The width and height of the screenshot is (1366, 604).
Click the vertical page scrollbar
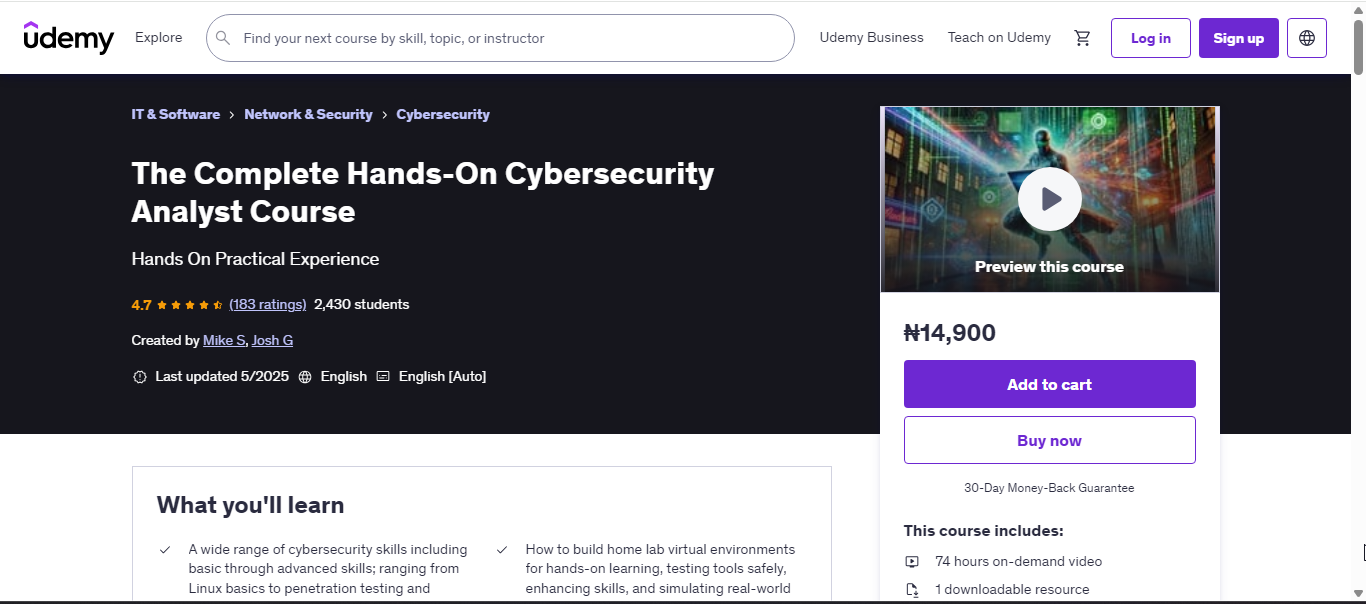point(1358,300)
